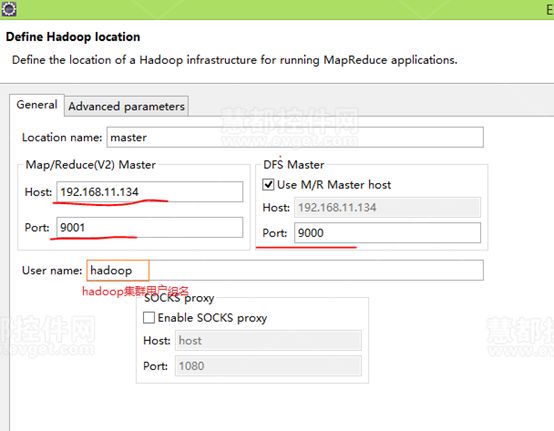Click the Define Hadoop location heading
The height and width of the screenshot is (431, 554).
tap(73, 37)
